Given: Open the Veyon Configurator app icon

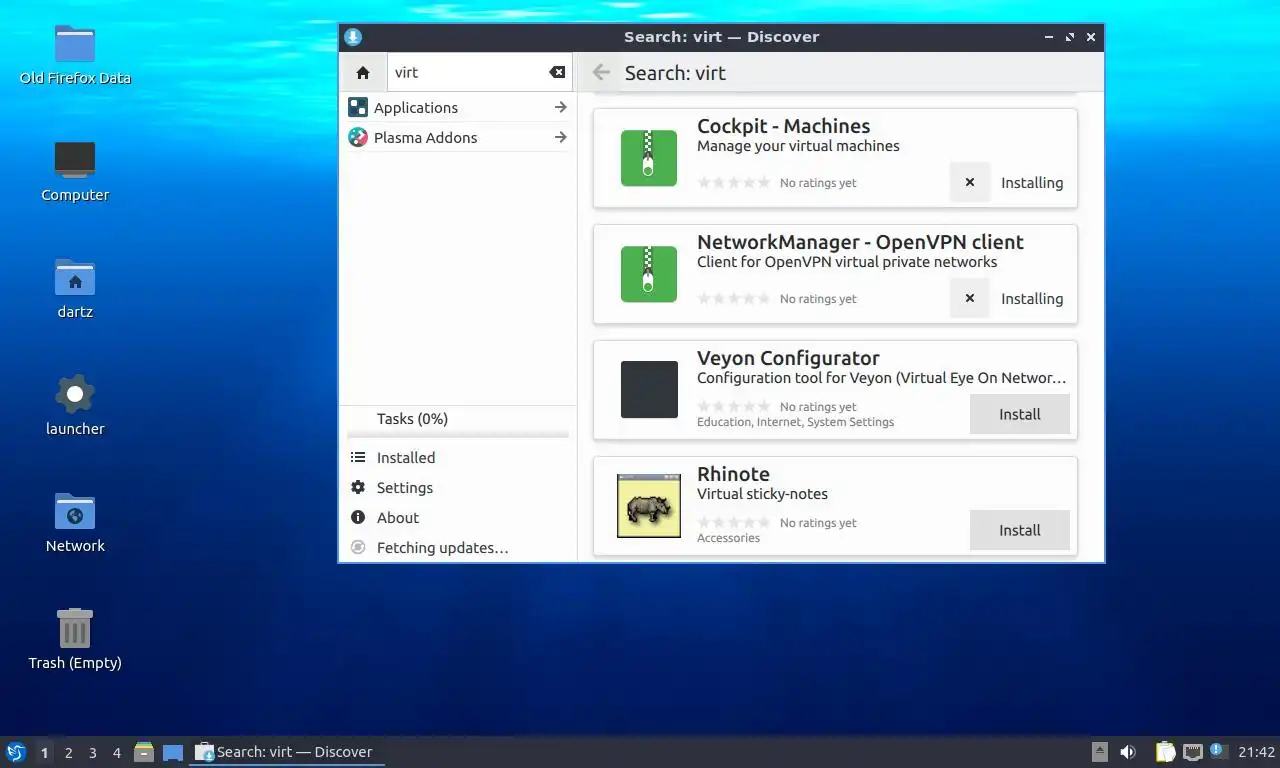Looking at the screenshot, I should [x=649, y=390].
